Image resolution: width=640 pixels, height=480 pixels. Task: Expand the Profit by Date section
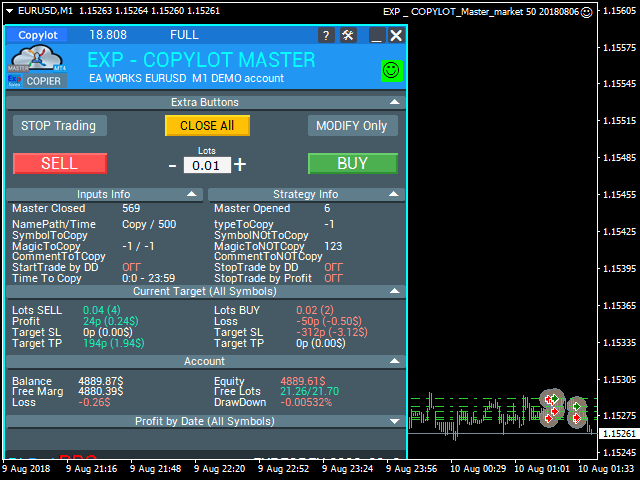(395, 421)
